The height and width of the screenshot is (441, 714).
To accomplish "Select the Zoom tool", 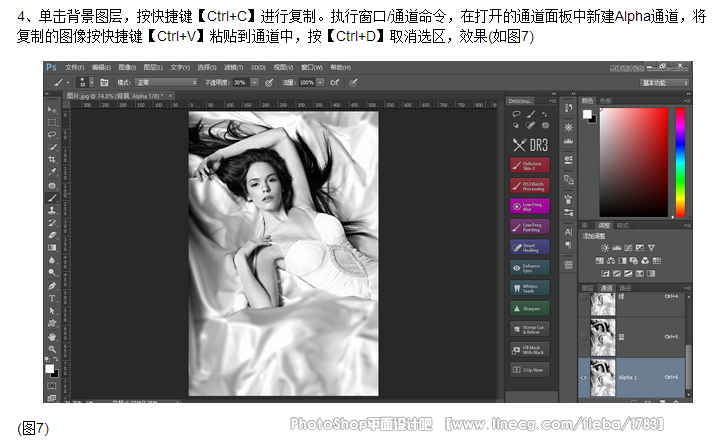I will pyautogui.click(x=52, y=349).
